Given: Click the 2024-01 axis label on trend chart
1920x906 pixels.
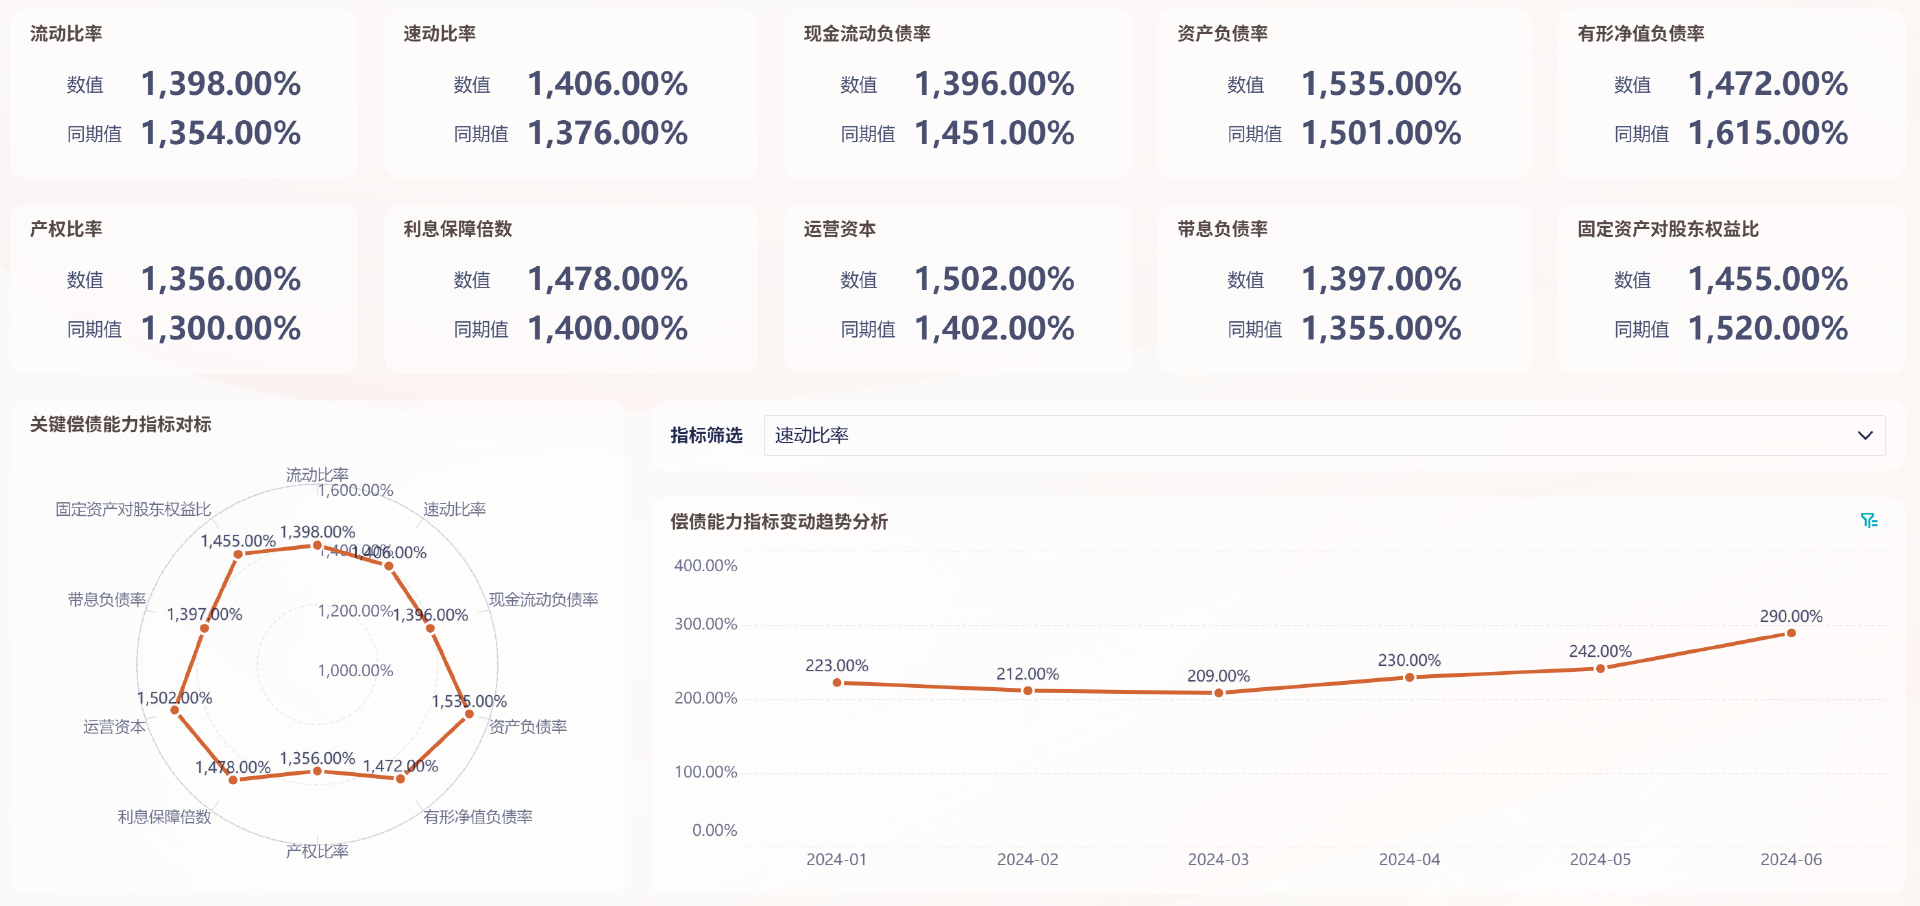Looking at the screenshot, I should pyautogui.click(x=836, y=859).
